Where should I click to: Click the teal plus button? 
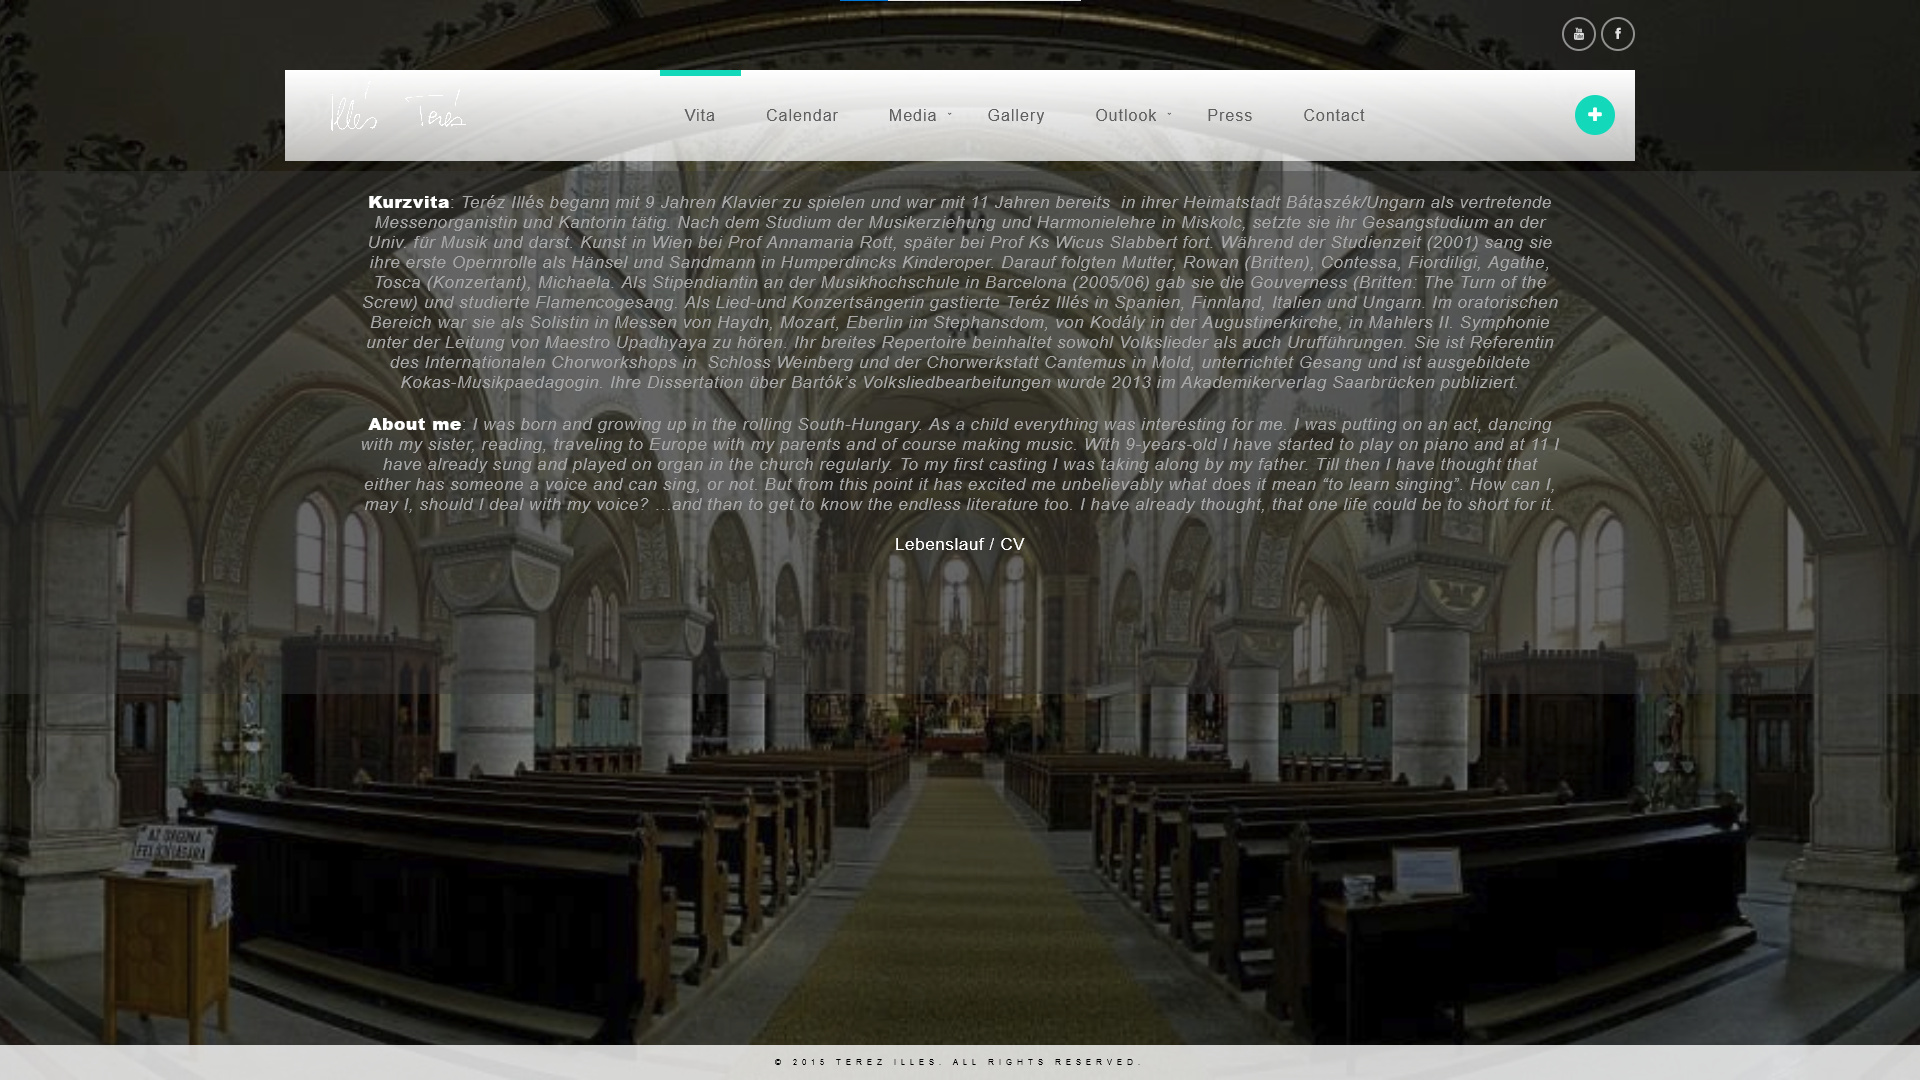tap(1594, 115)
